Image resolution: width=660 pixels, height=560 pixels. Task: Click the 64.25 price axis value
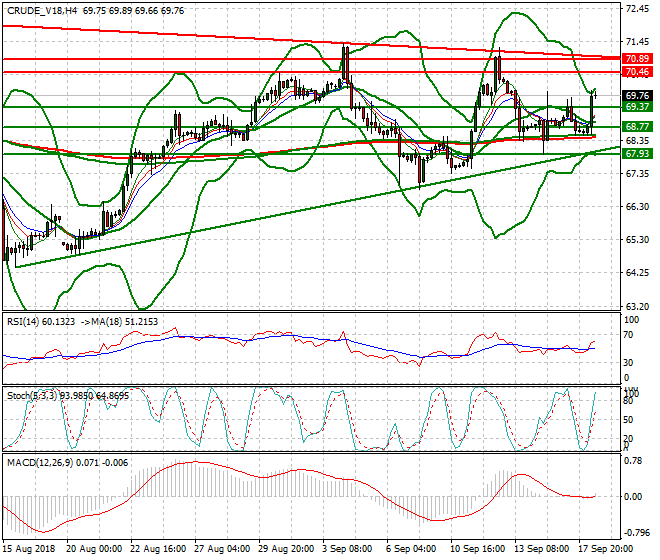pyautogui.click(x=637, y=273)
